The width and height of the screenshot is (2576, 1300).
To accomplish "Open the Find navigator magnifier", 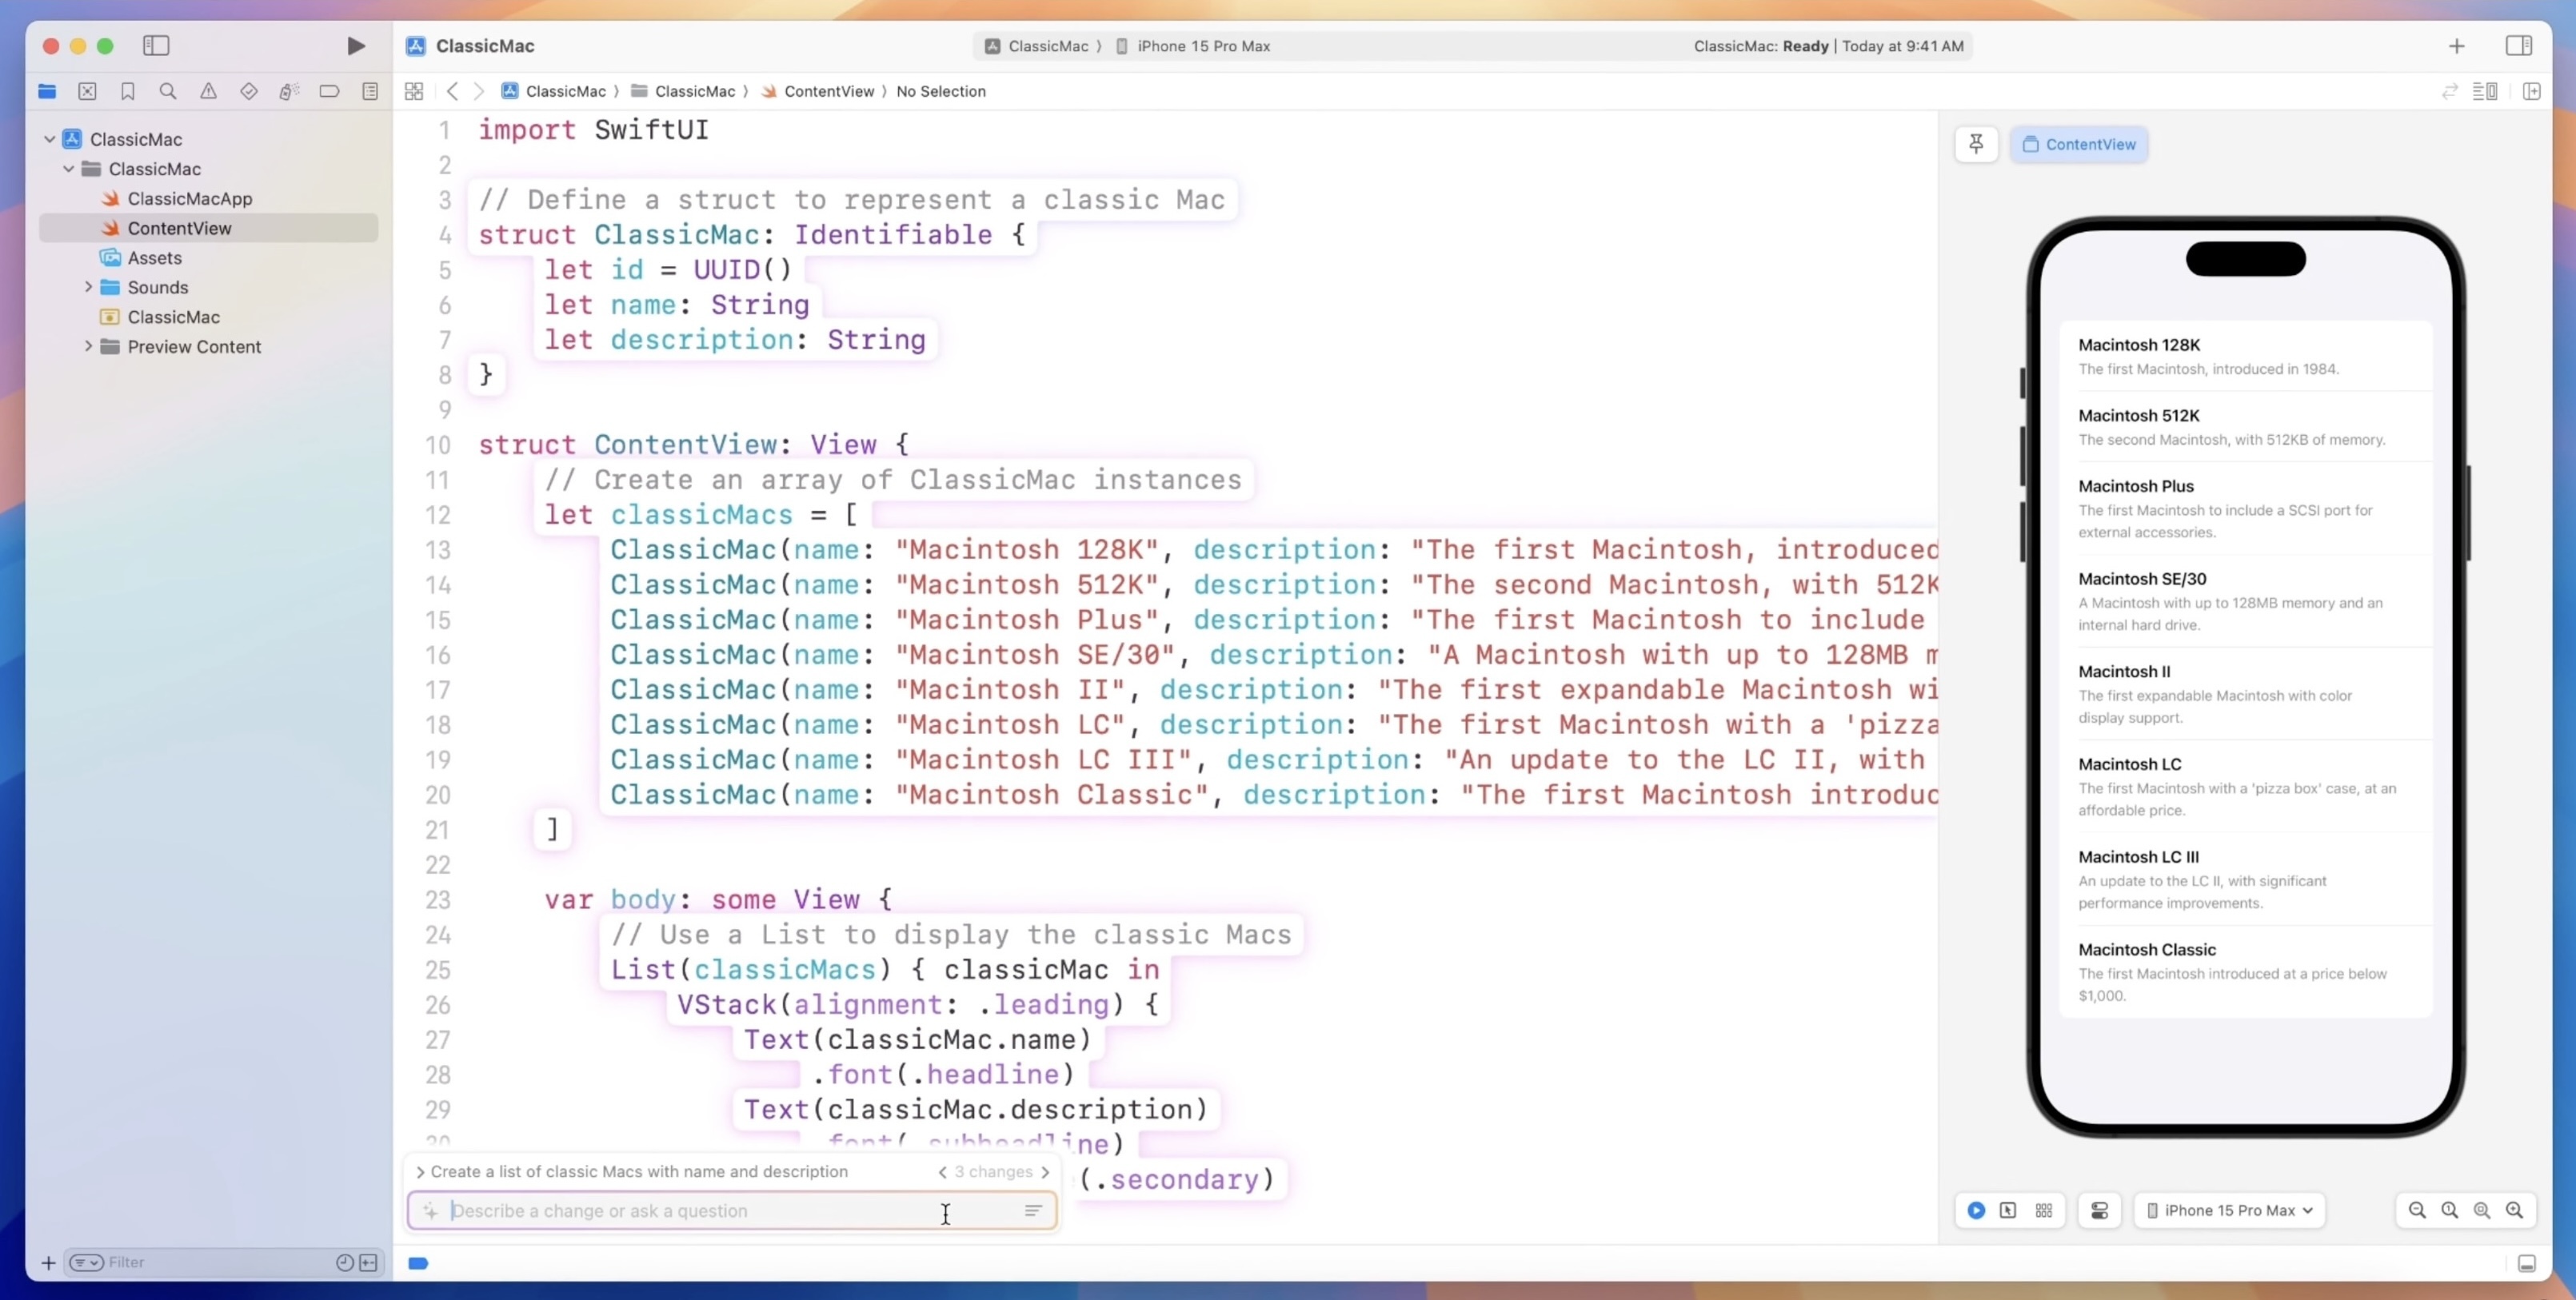I will 168,91.
